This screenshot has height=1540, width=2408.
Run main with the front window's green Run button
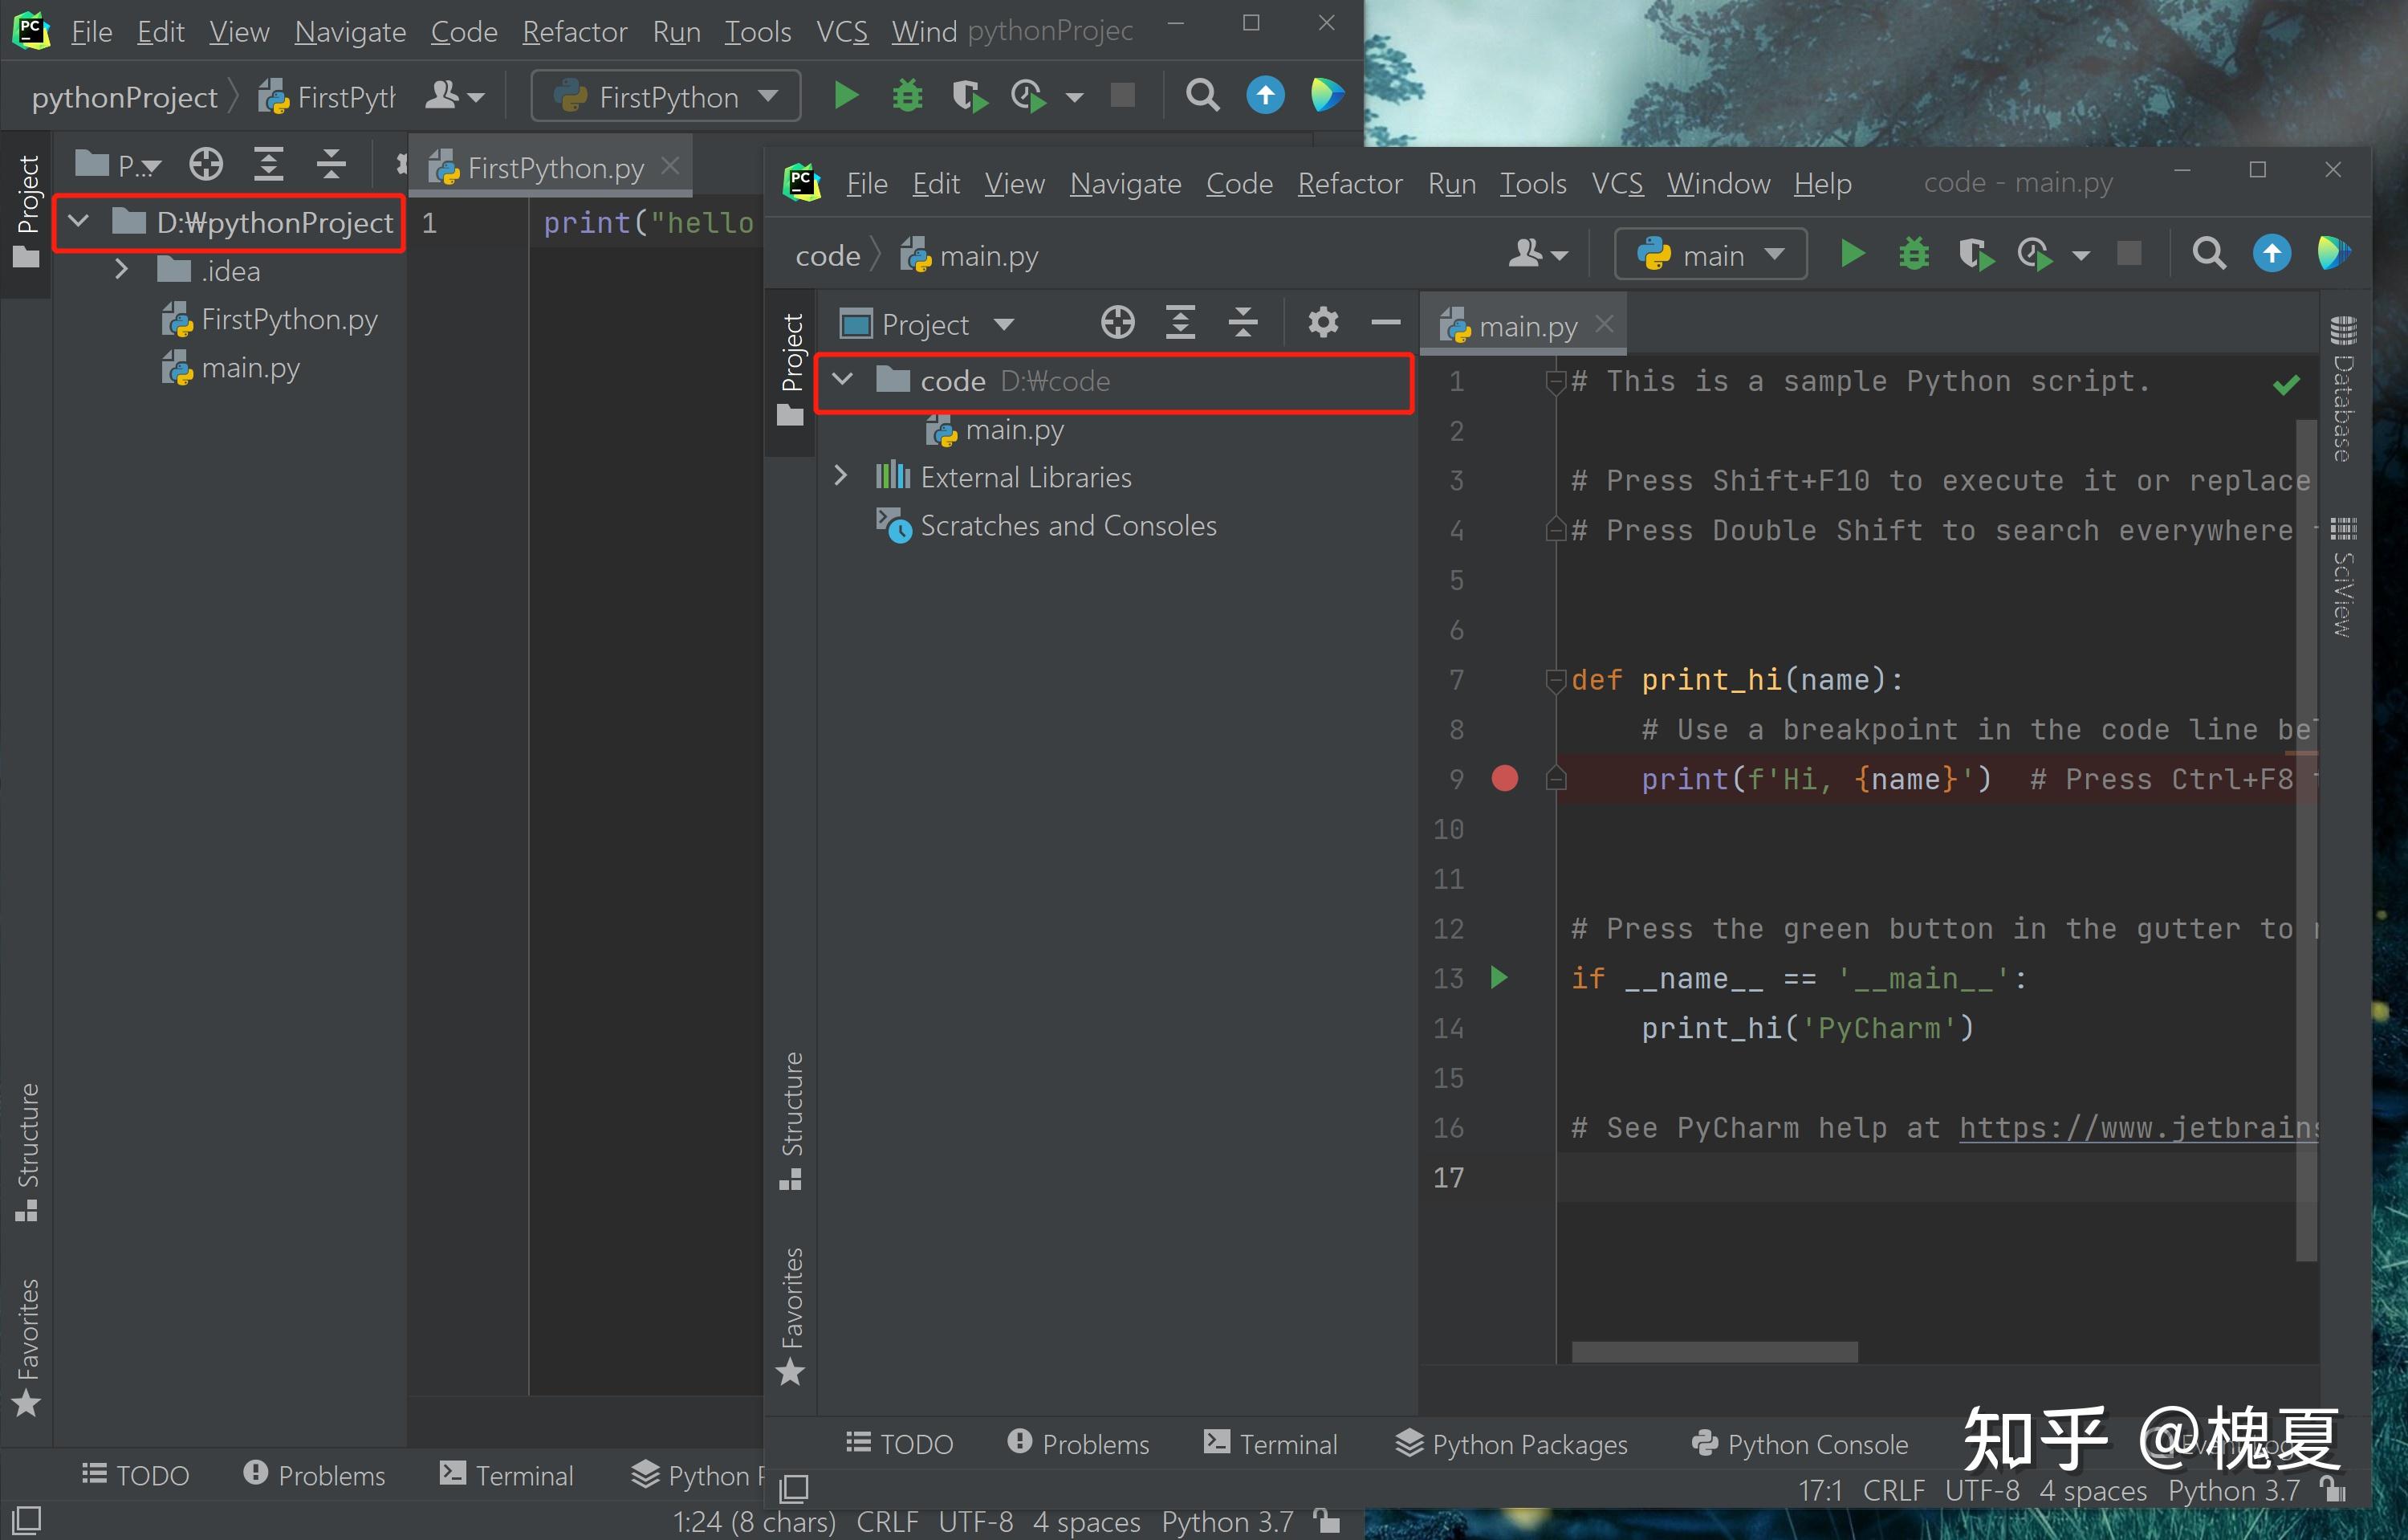[1852, 255]
